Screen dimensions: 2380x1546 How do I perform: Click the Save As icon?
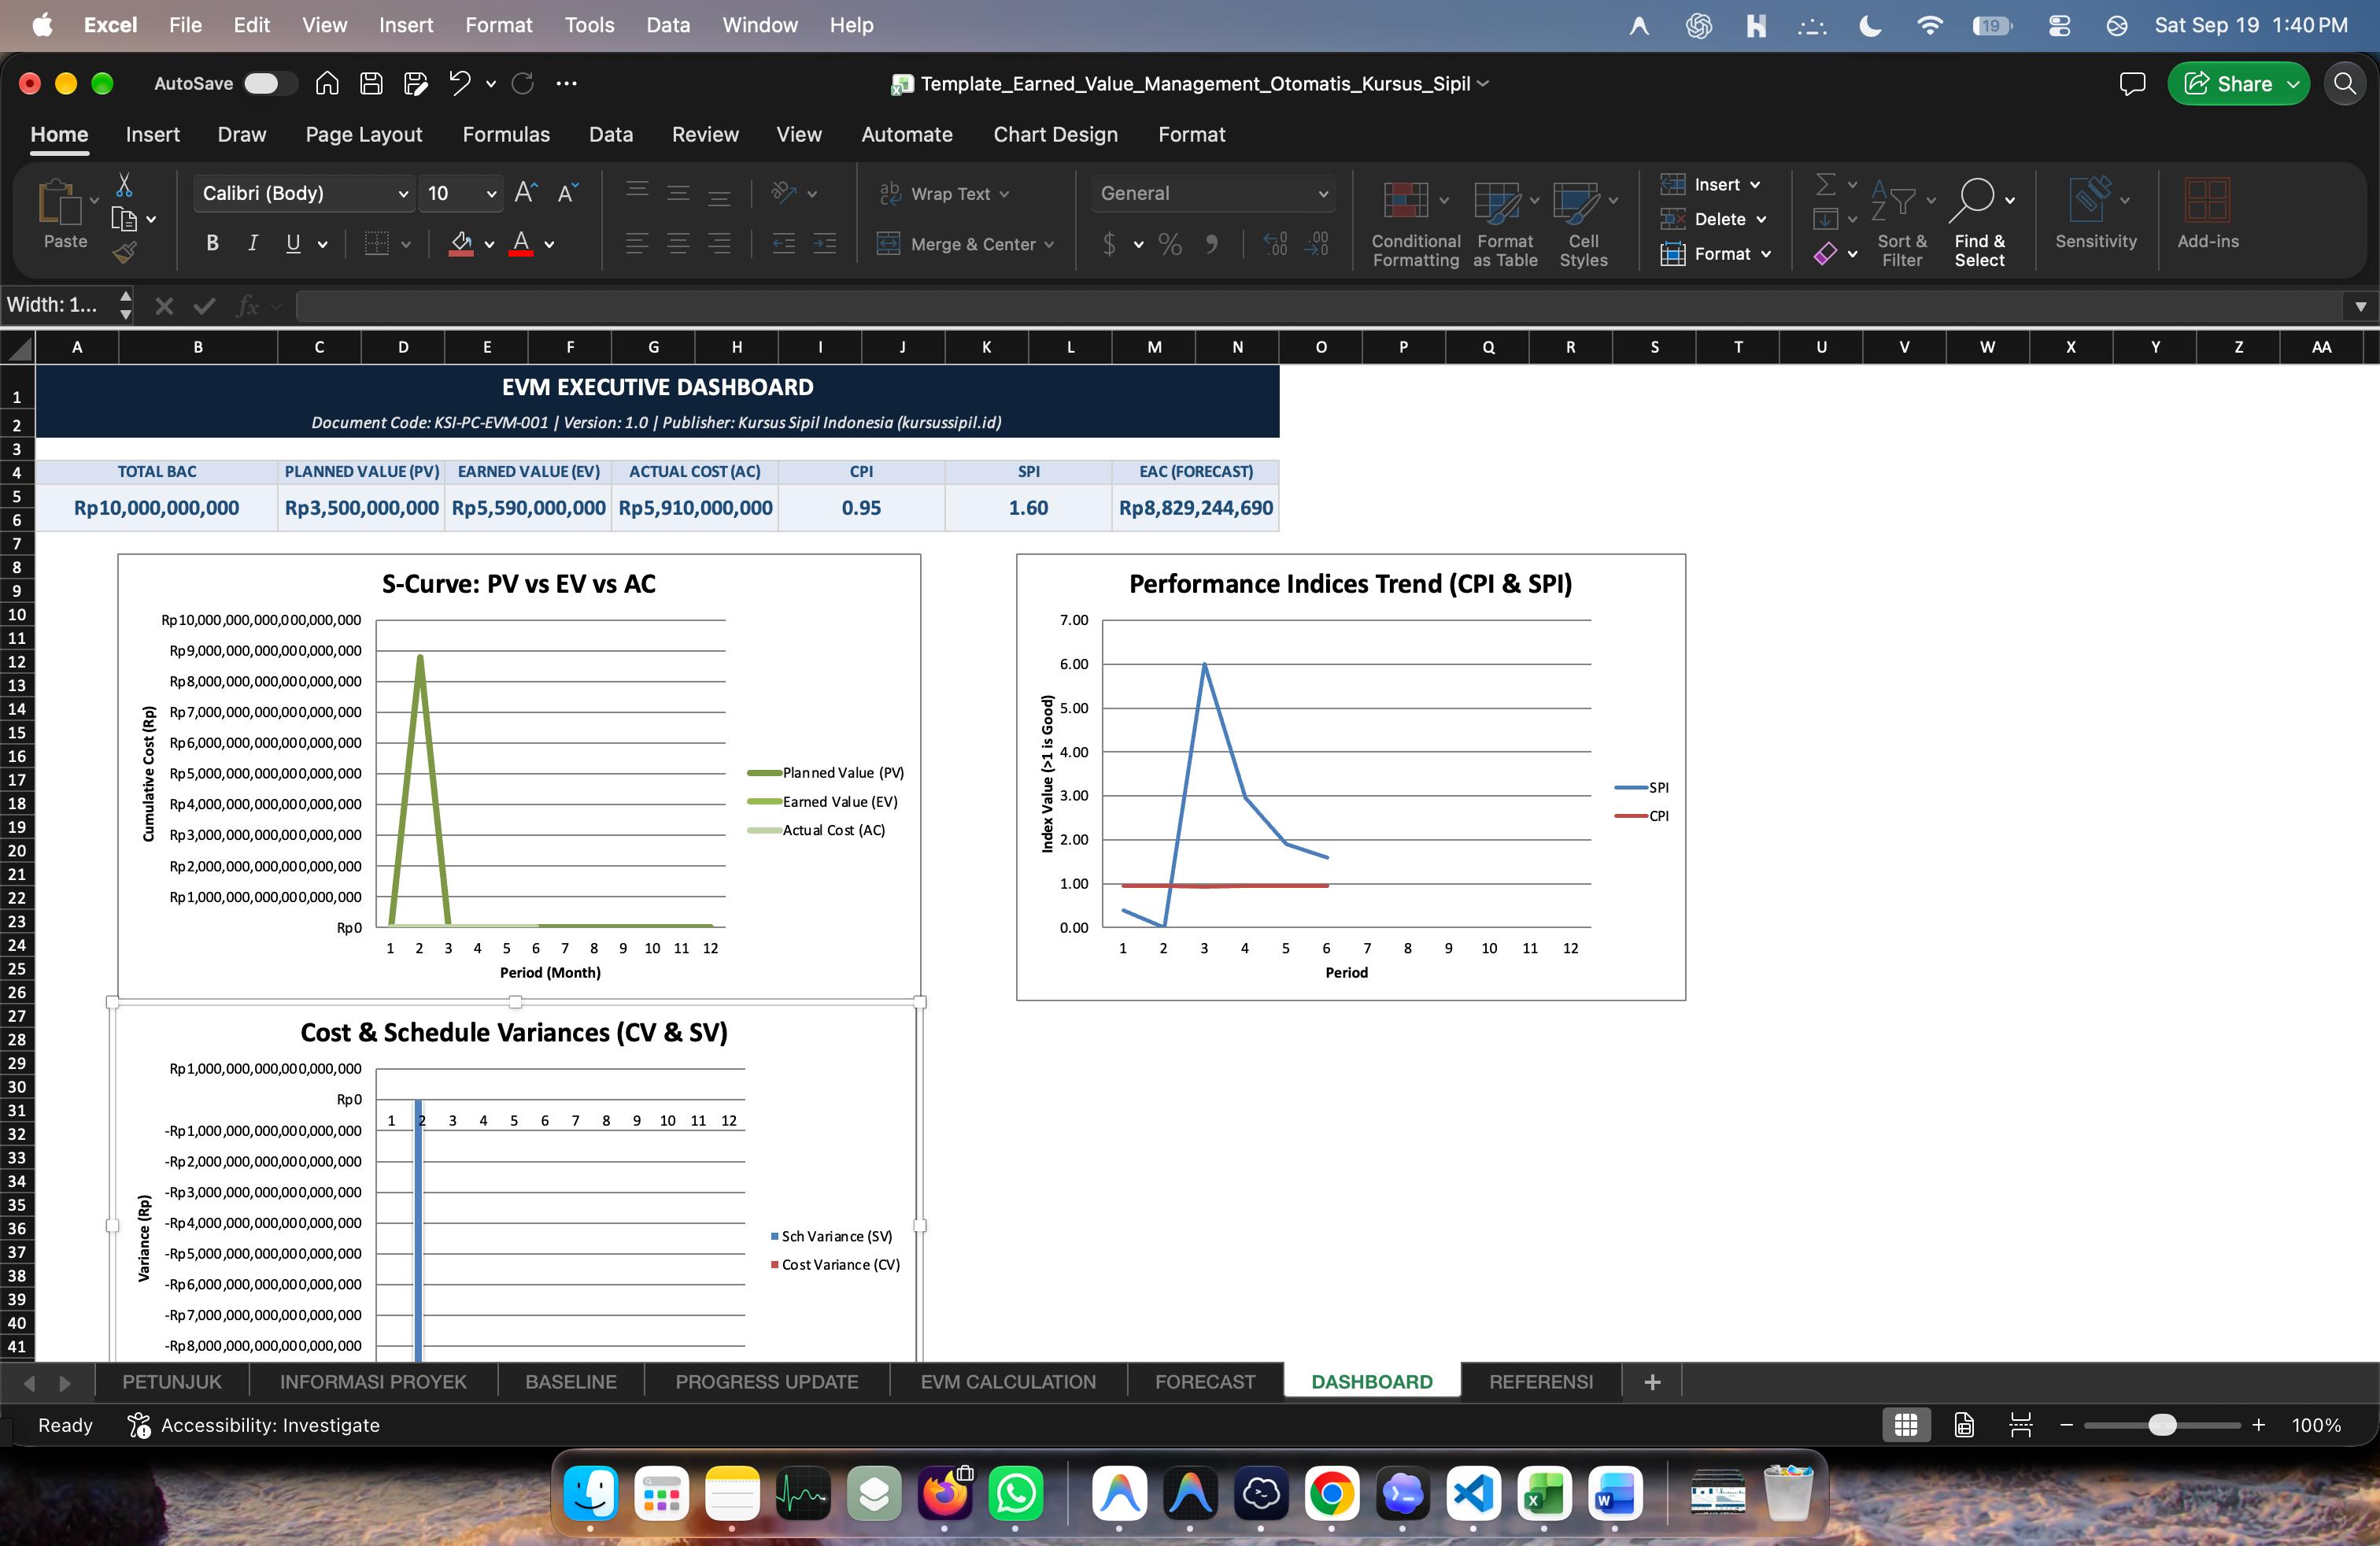416,84
